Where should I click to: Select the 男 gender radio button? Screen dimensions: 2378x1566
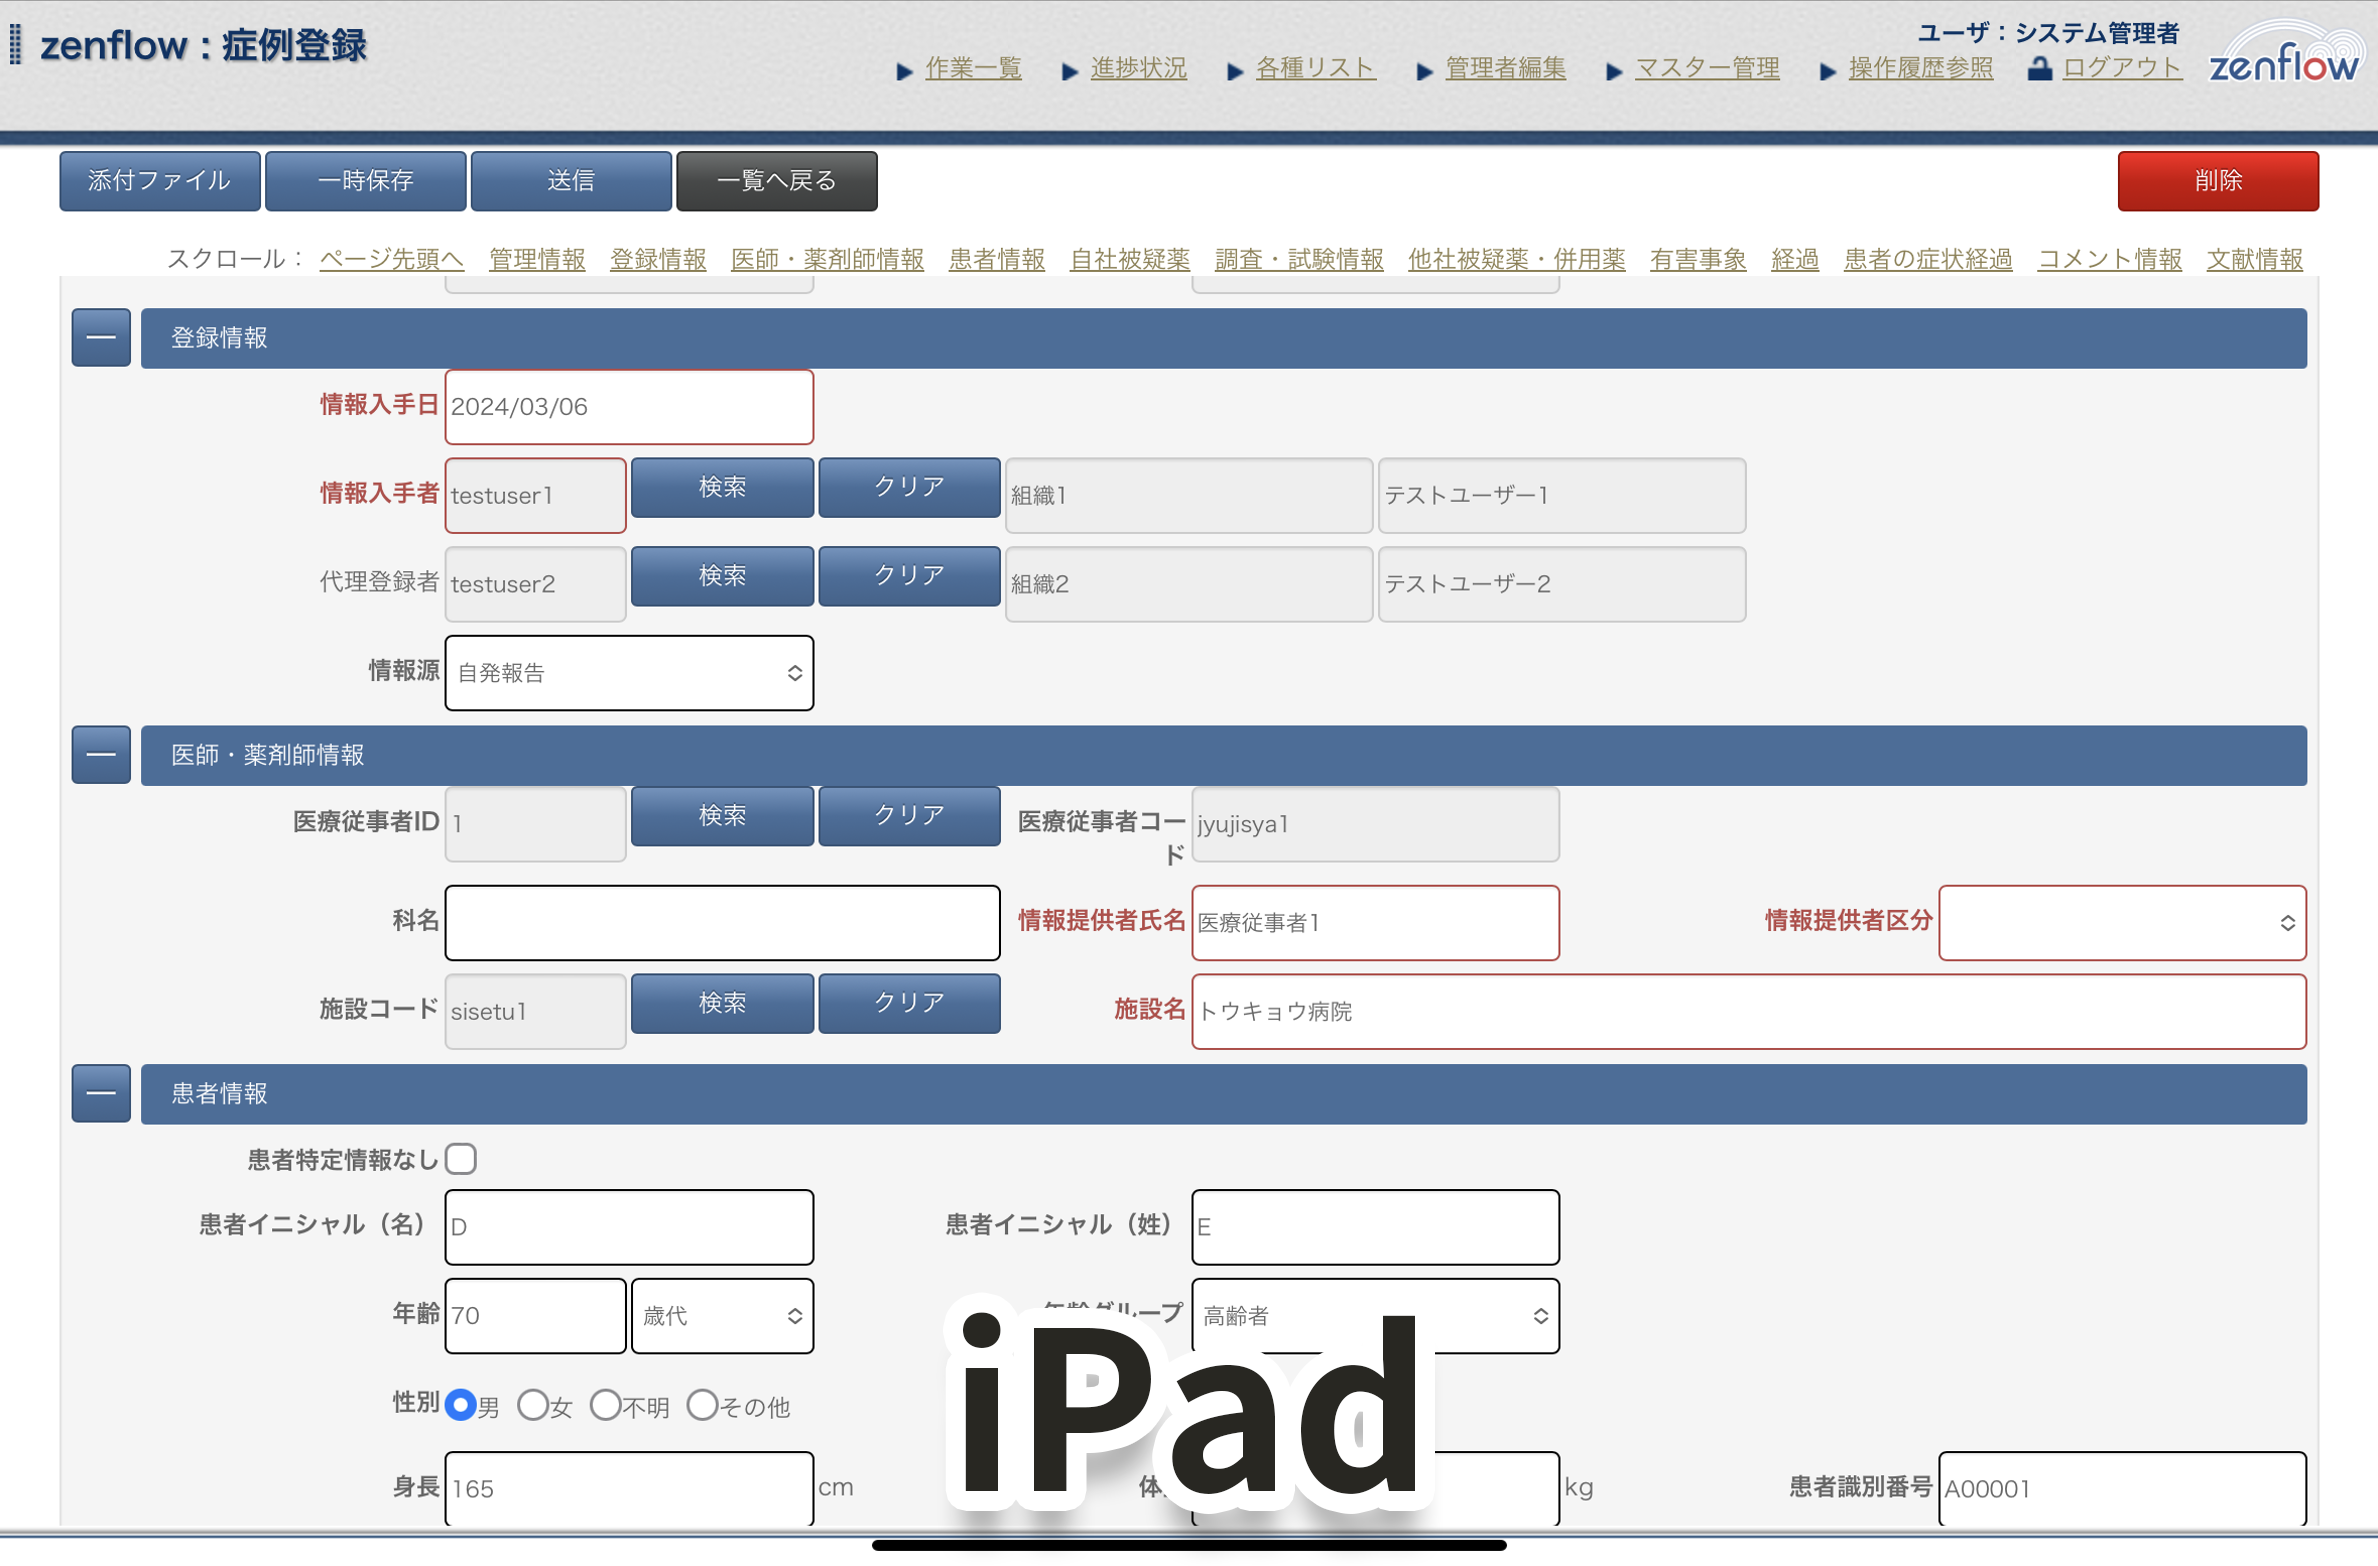(x=460, y=1405)
